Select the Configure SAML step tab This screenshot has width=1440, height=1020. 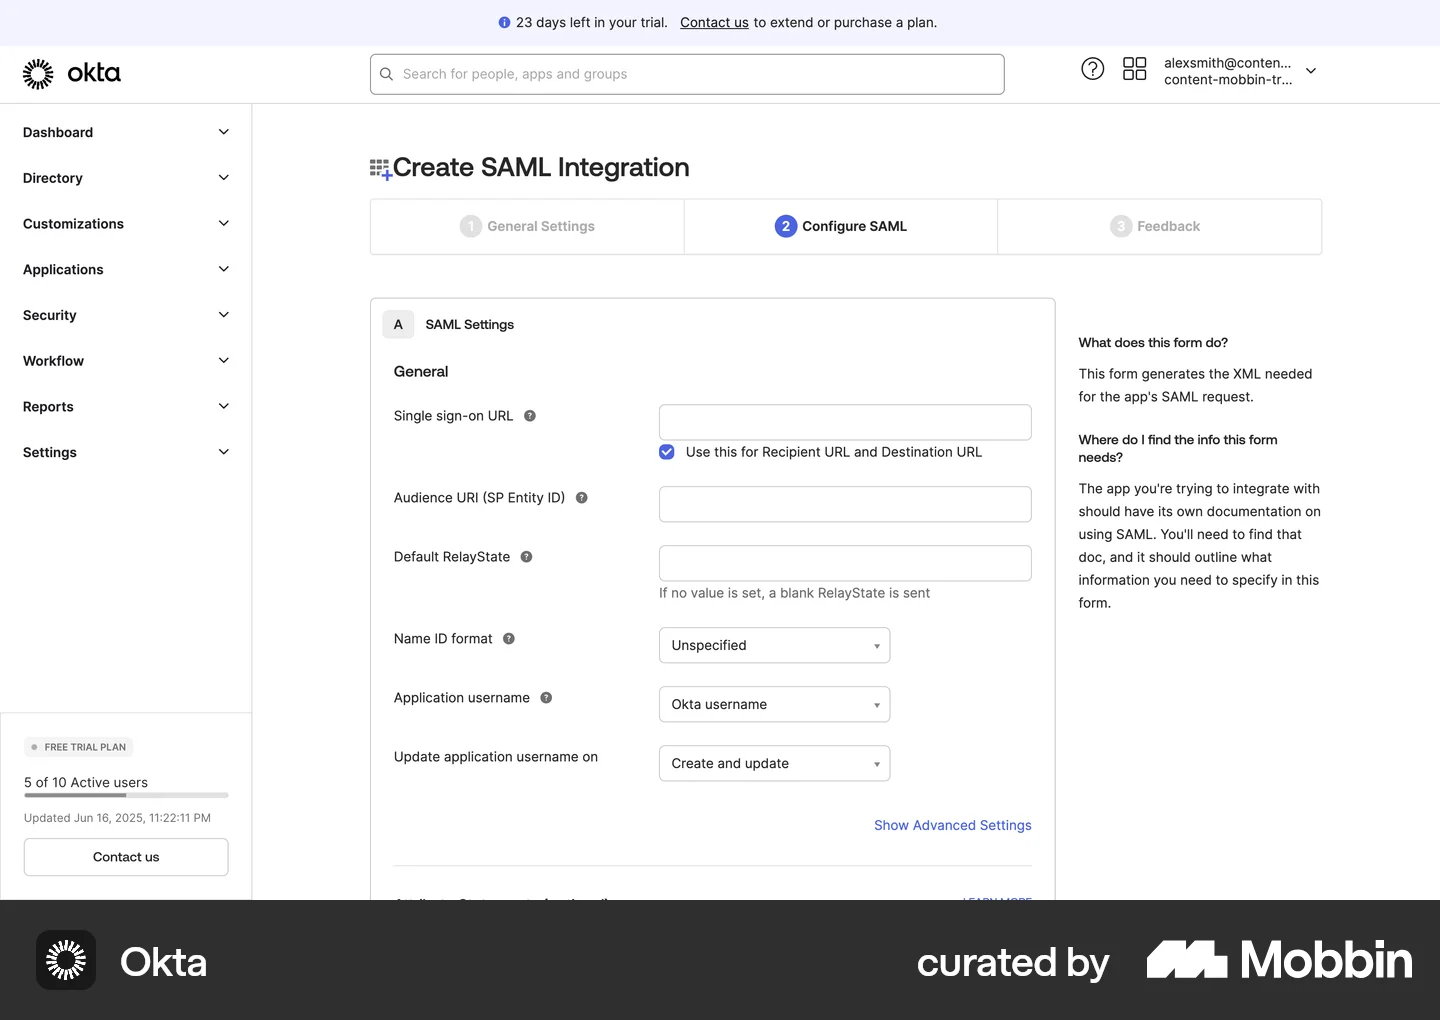841,227
